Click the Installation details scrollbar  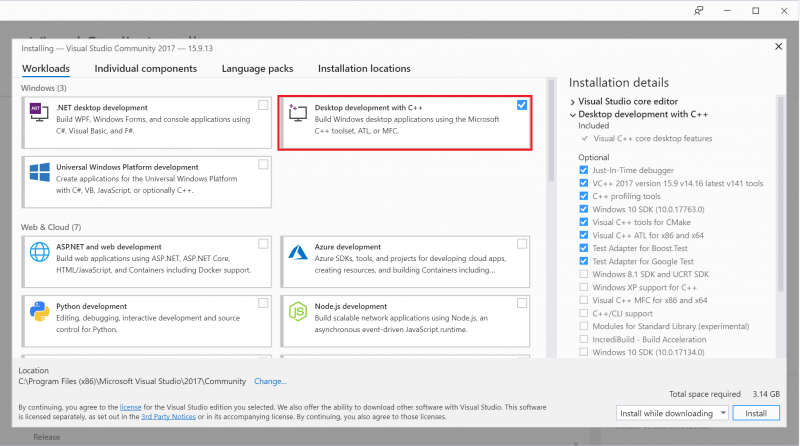tap(780, 194)
